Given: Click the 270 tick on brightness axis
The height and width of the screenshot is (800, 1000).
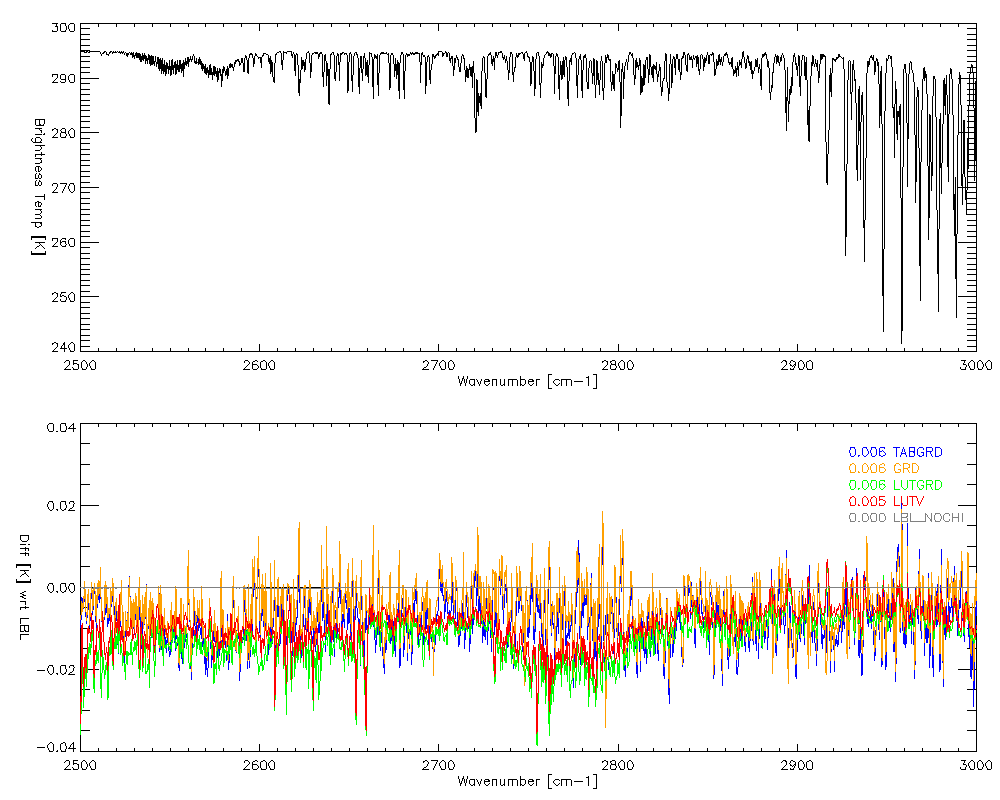Looking at the screenshot, I should tap(62, 187).
